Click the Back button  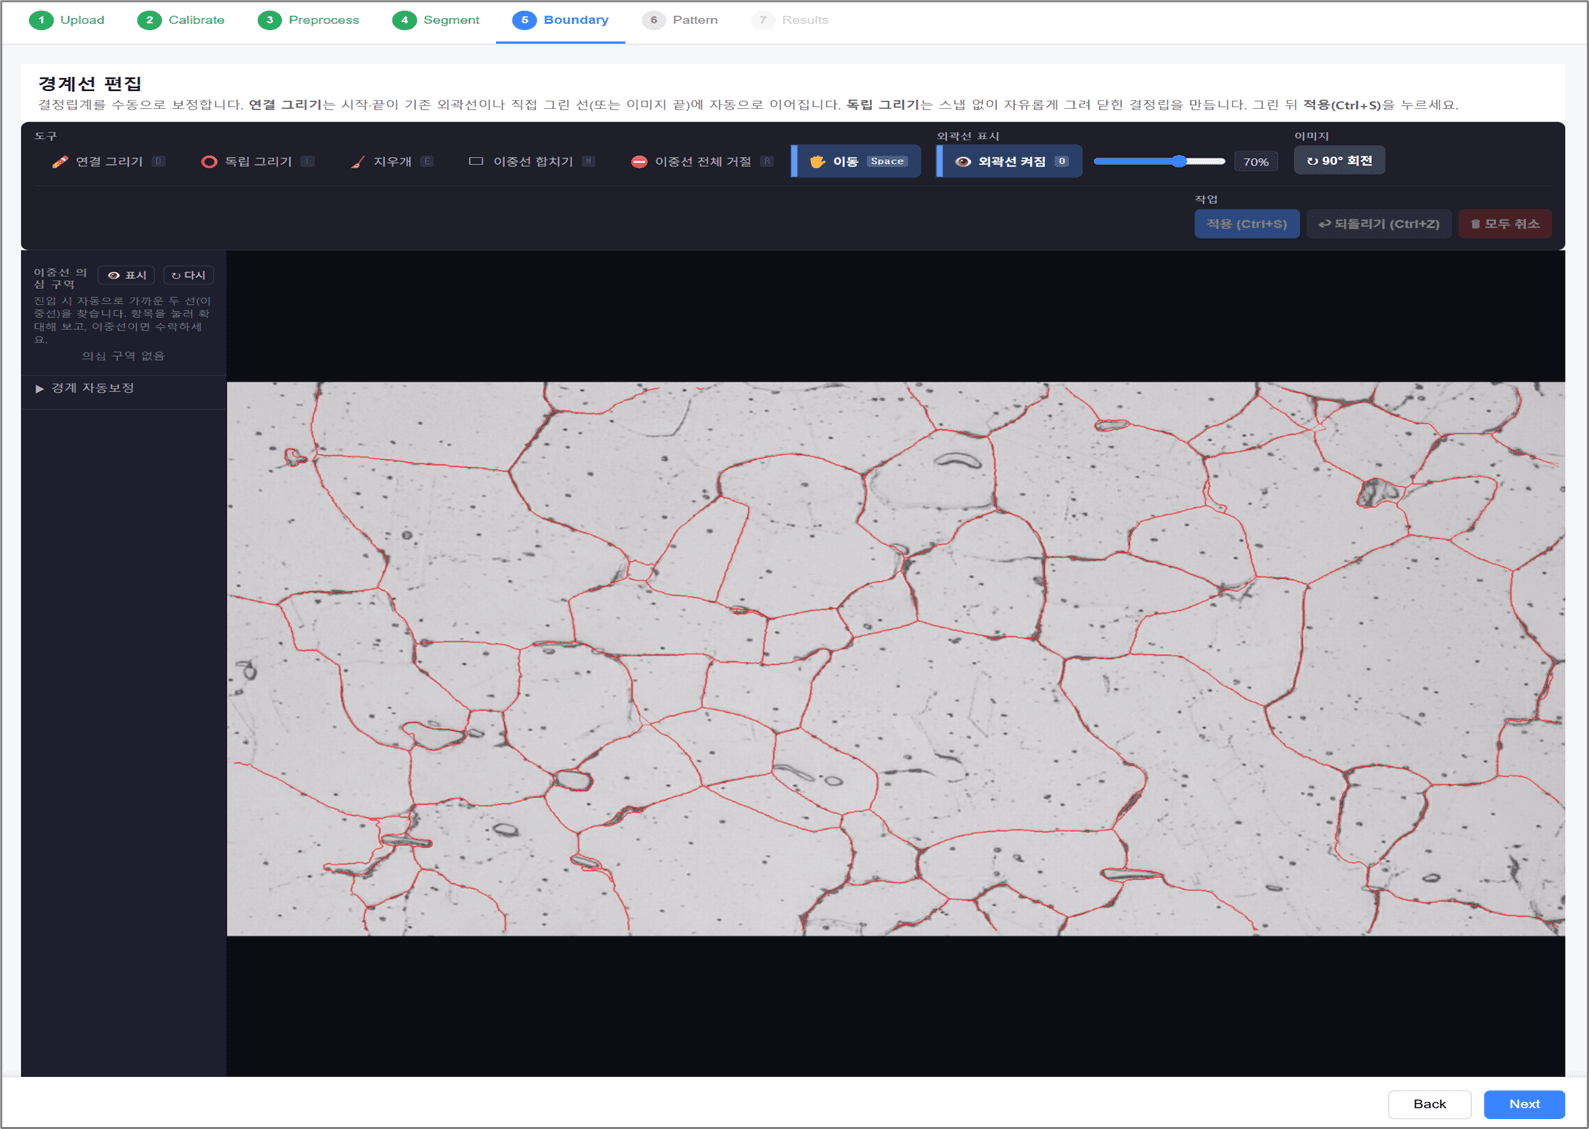tap(1429, 1104)
